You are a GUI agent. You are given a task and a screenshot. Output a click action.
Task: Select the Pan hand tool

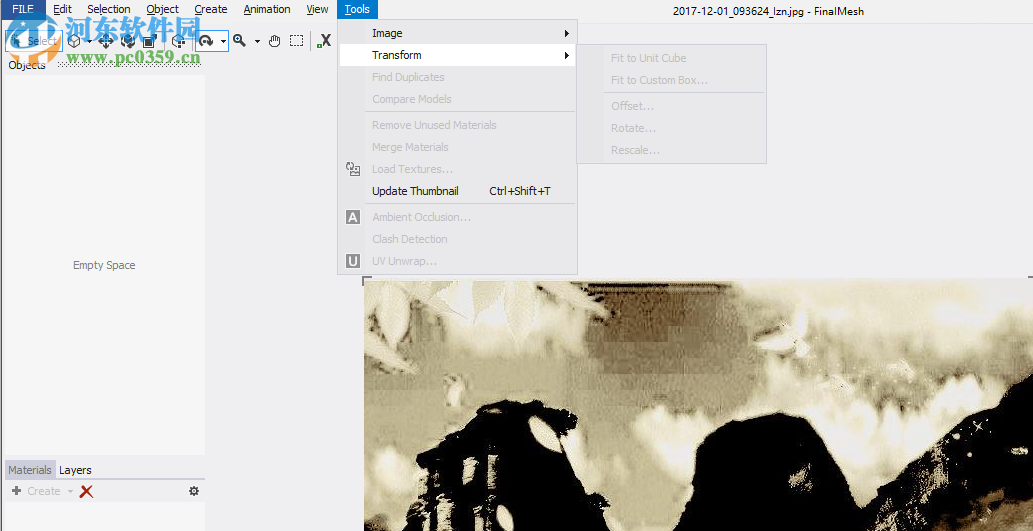(275, 41)
